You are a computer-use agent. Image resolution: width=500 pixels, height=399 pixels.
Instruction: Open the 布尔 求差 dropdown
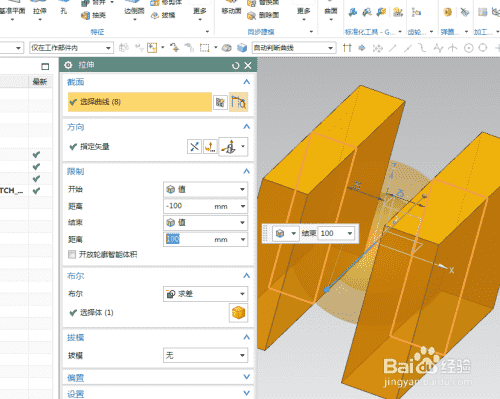[x=205, y=294]
